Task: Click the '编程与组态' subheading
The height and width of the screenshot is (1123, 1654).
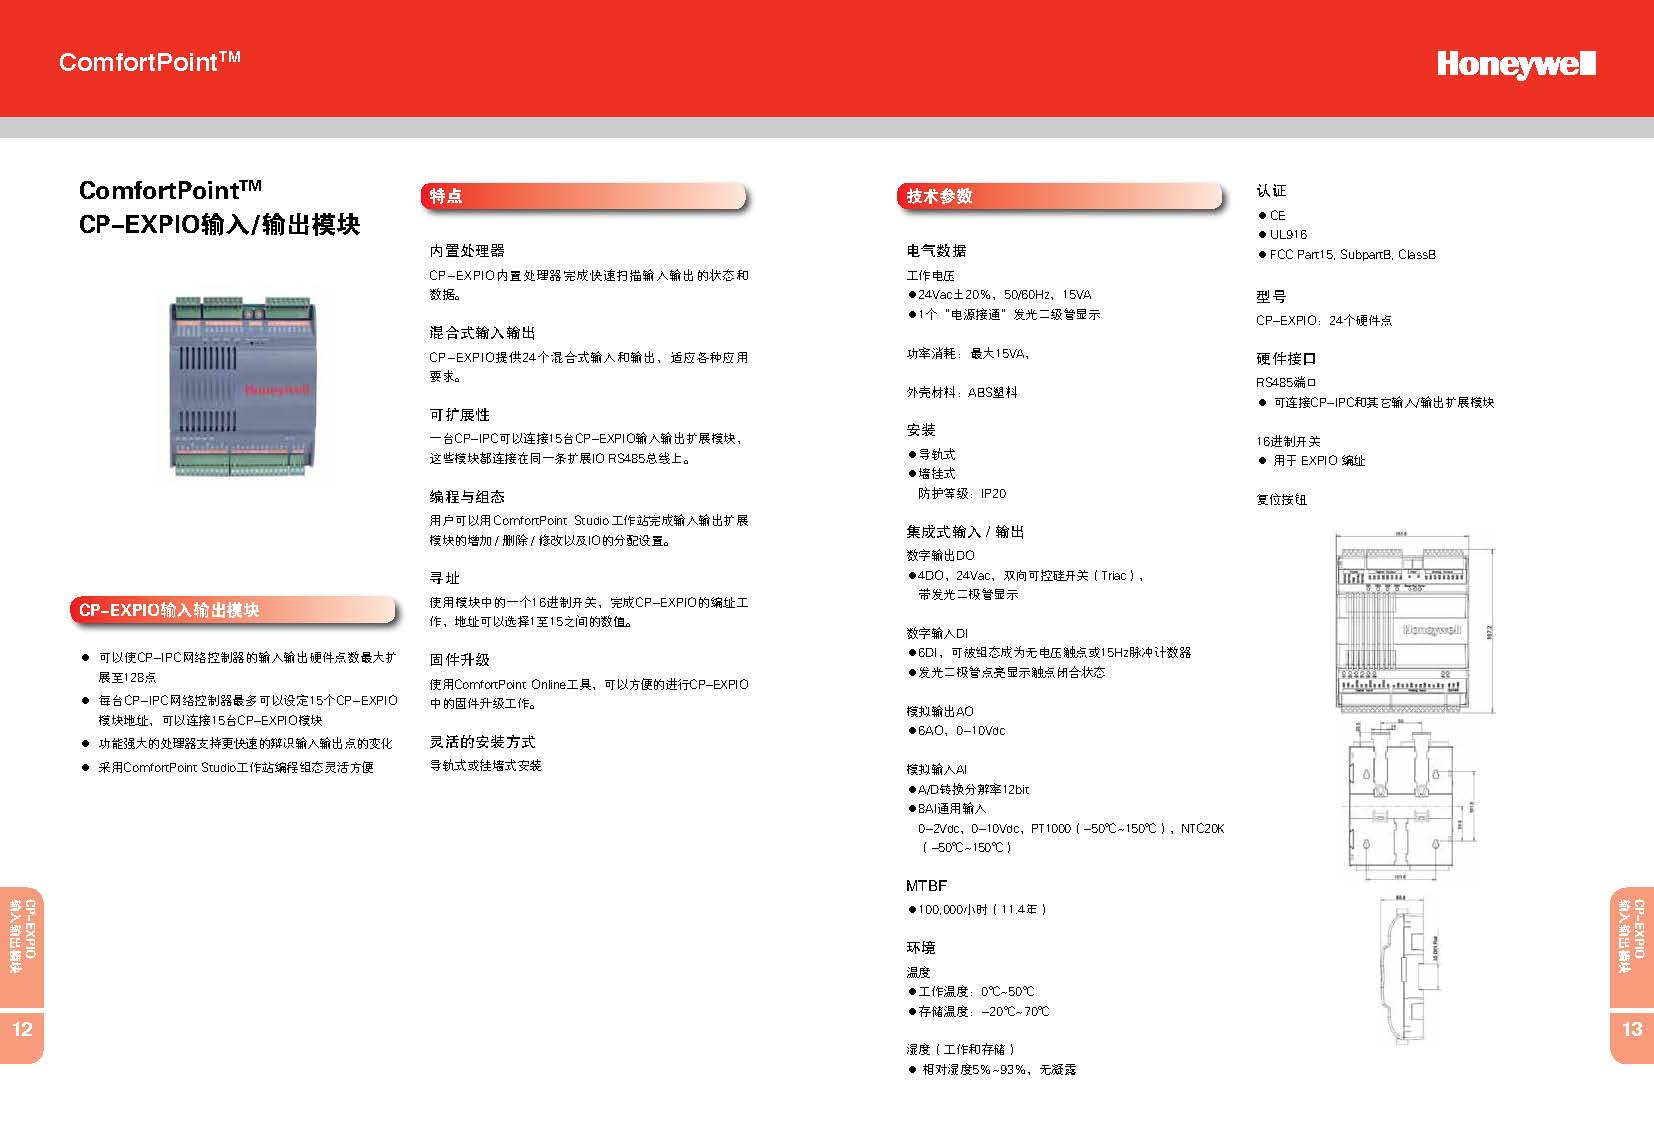Action: pyautogui.click(x=467, y=497)
